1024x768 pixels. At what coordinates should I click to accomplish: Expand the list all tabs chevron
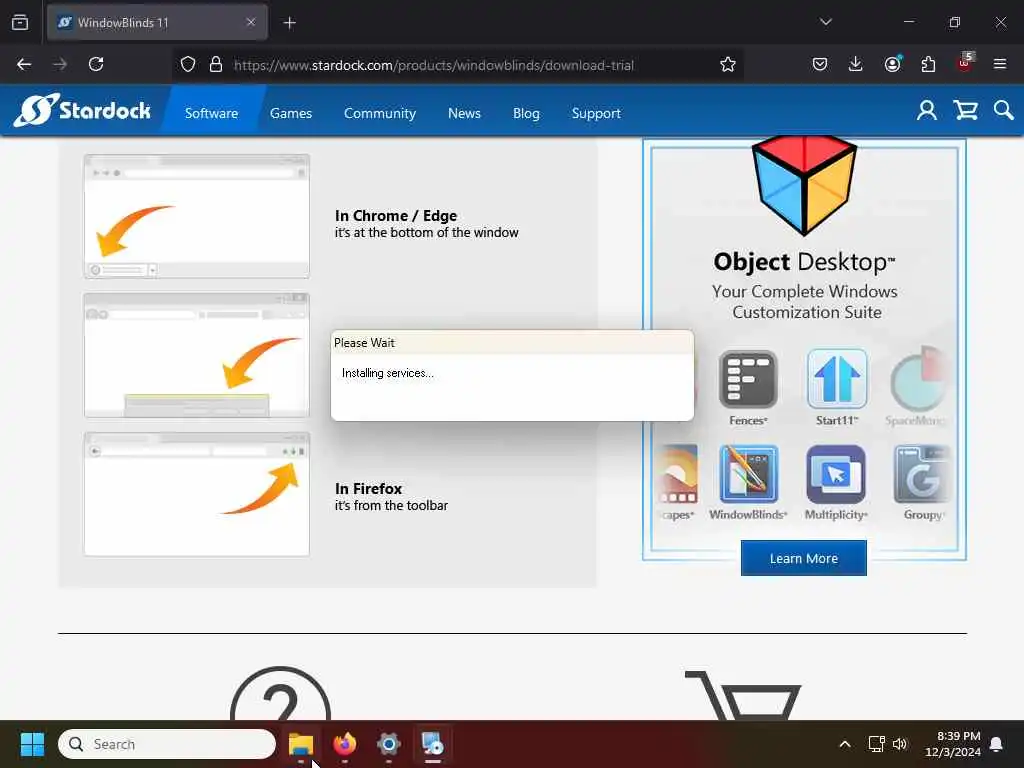point(825,22)
